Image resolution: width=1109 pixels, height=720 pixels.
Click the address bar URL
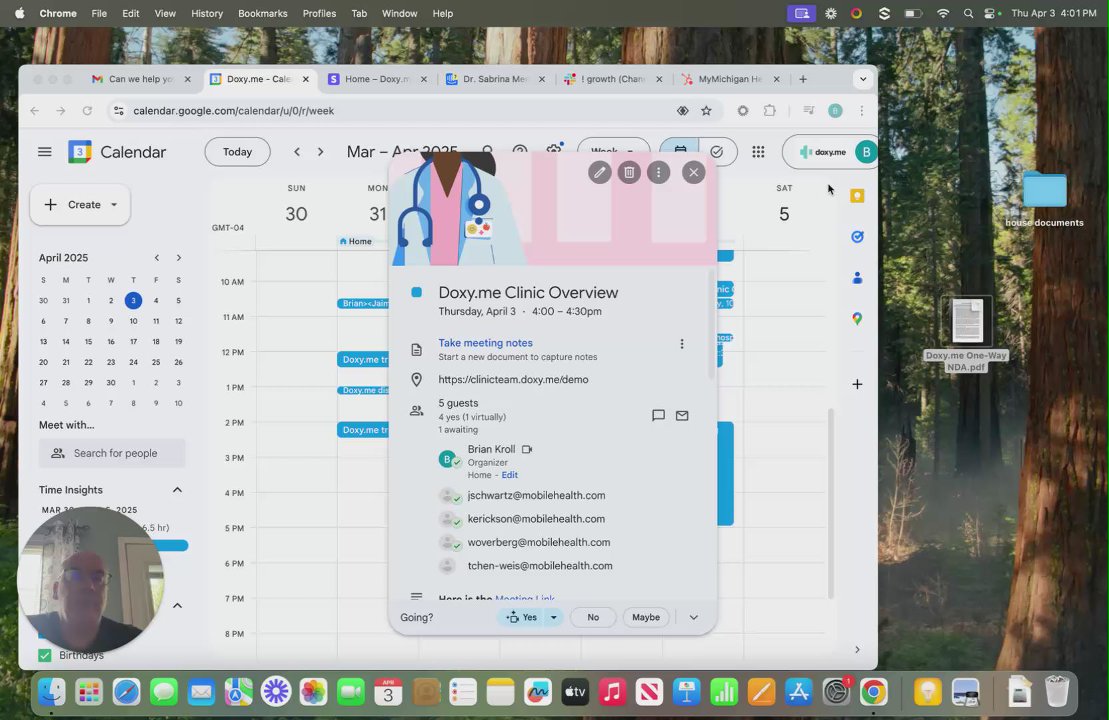(x=233, y=110)
